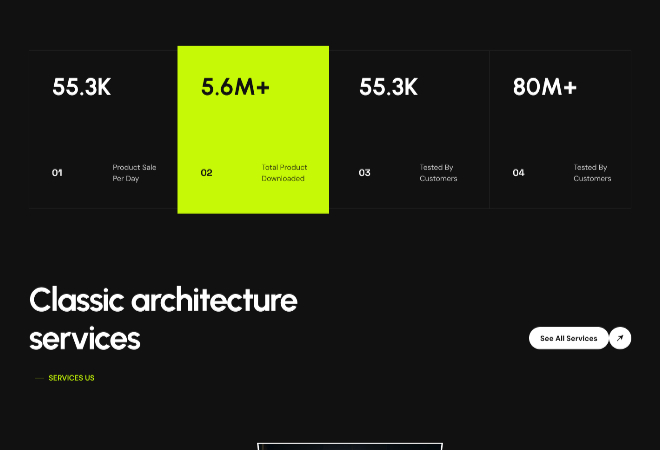Click the 80M+ figure
This screenshot has width=660, height=450.
pos(545,87)
